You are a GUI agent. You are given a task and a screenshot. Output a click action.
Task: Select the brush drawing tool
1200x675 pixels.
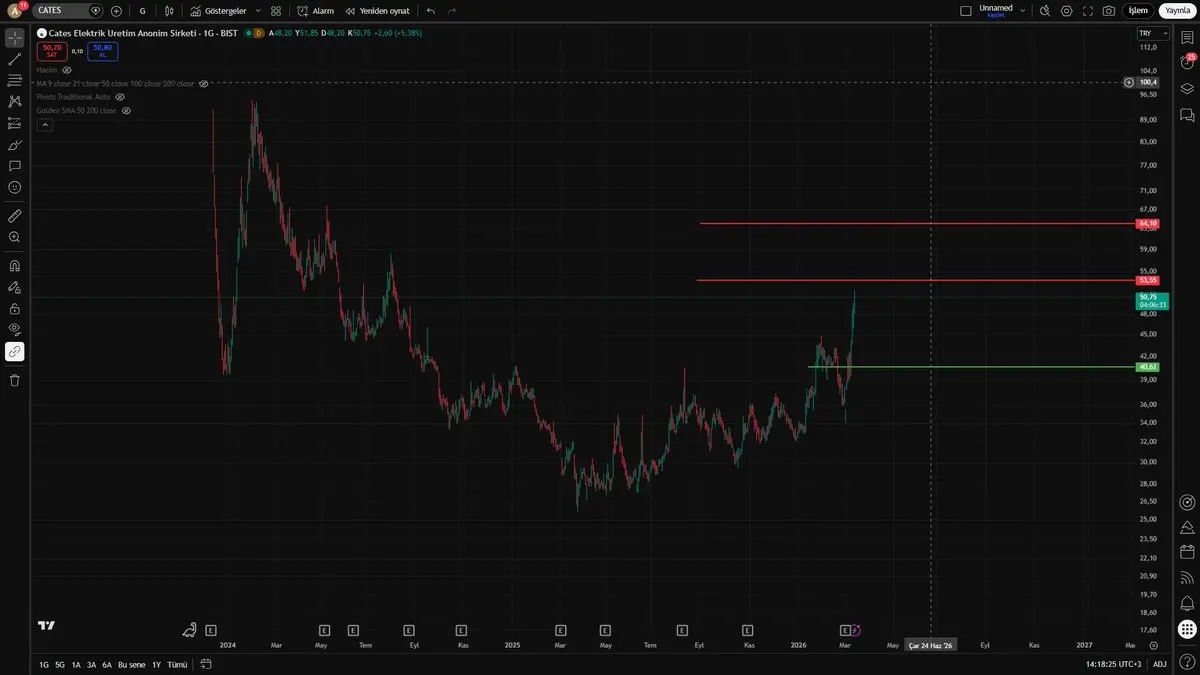click(15, 145)
